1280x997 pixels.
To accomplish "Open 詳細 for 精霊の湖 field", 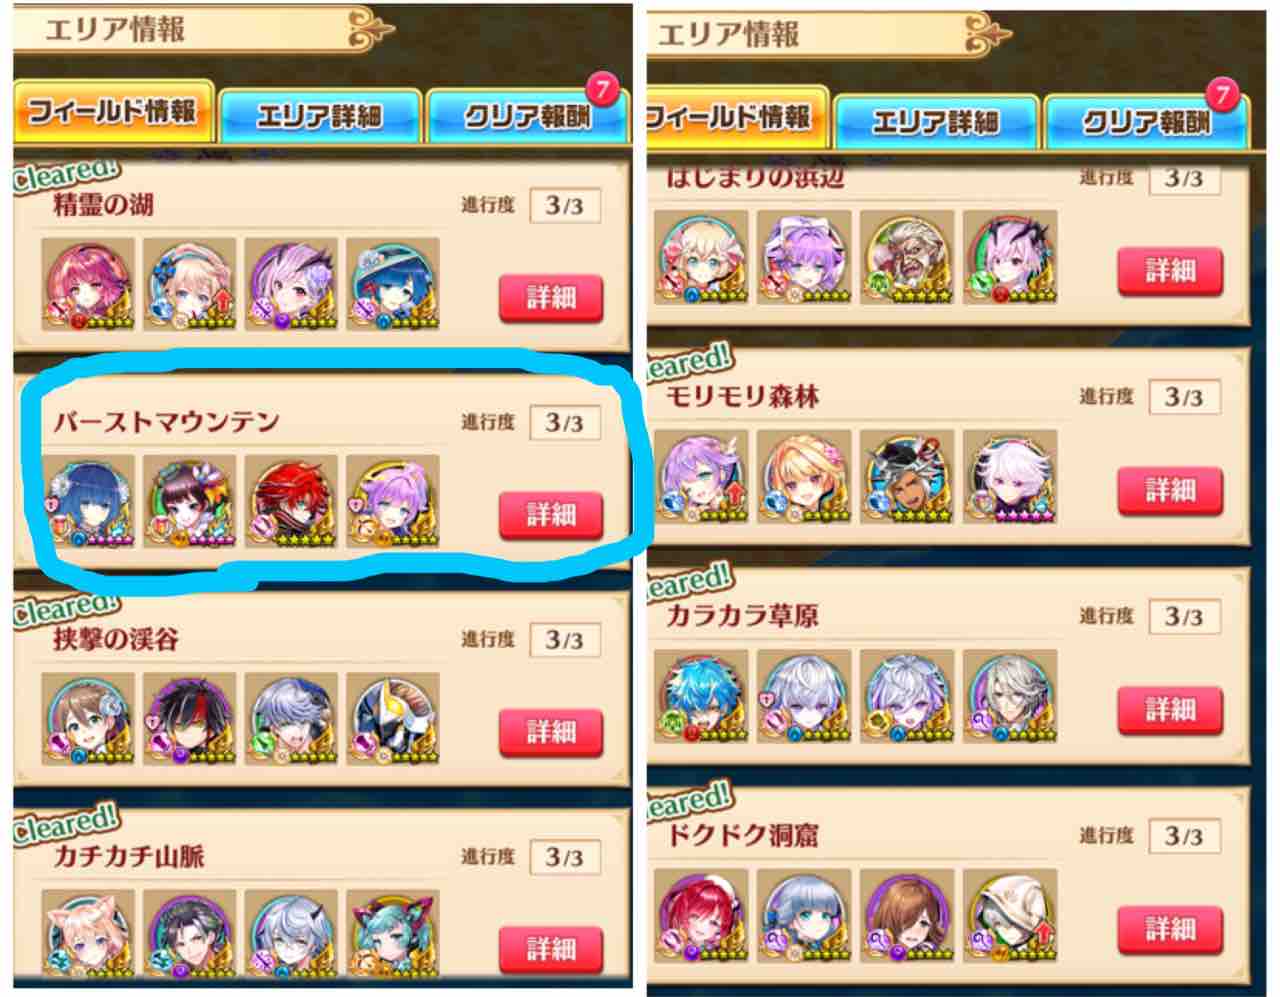I will pyautogui.click(x=551, y=298).
